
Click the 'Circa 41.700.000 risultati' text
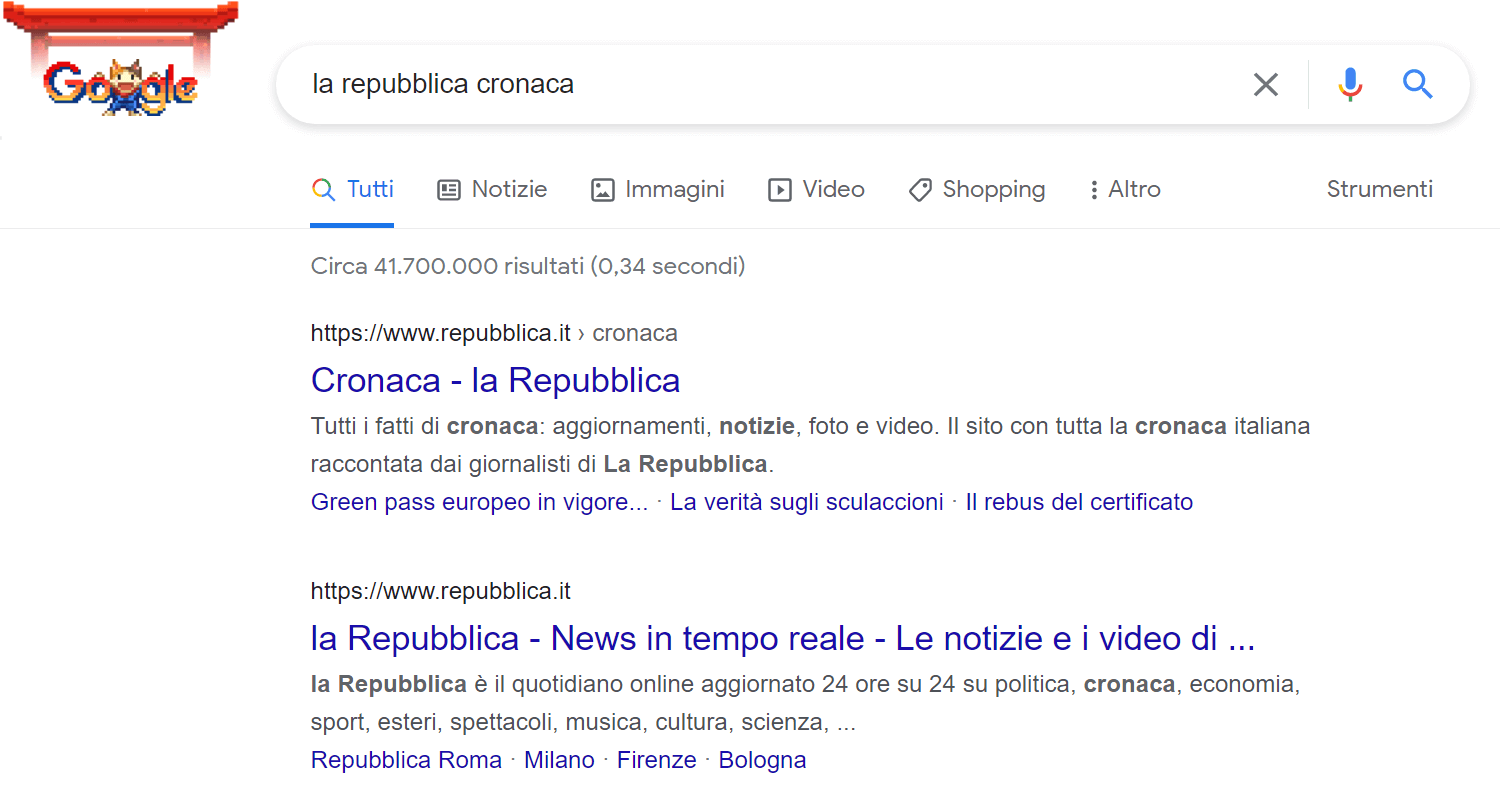[528, 266]
